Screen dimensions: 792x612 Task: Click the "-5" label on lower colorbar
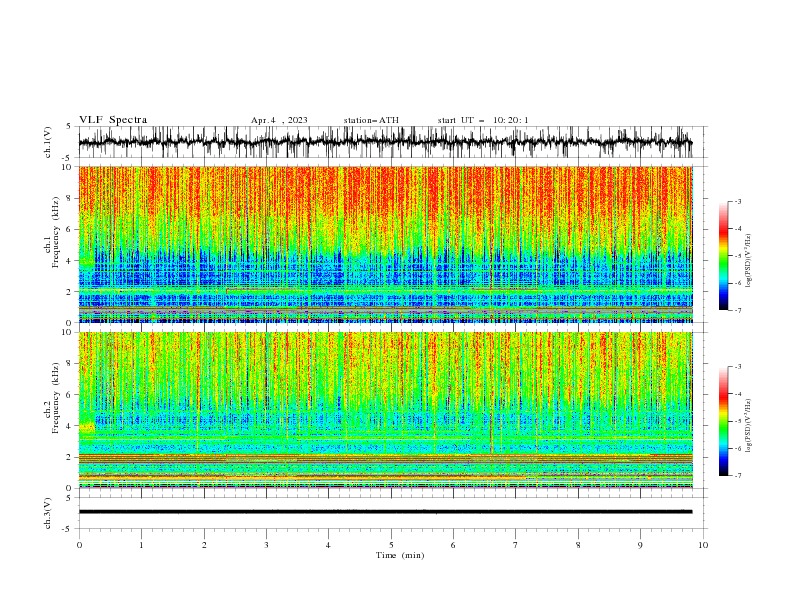click(x=738, y=421)
